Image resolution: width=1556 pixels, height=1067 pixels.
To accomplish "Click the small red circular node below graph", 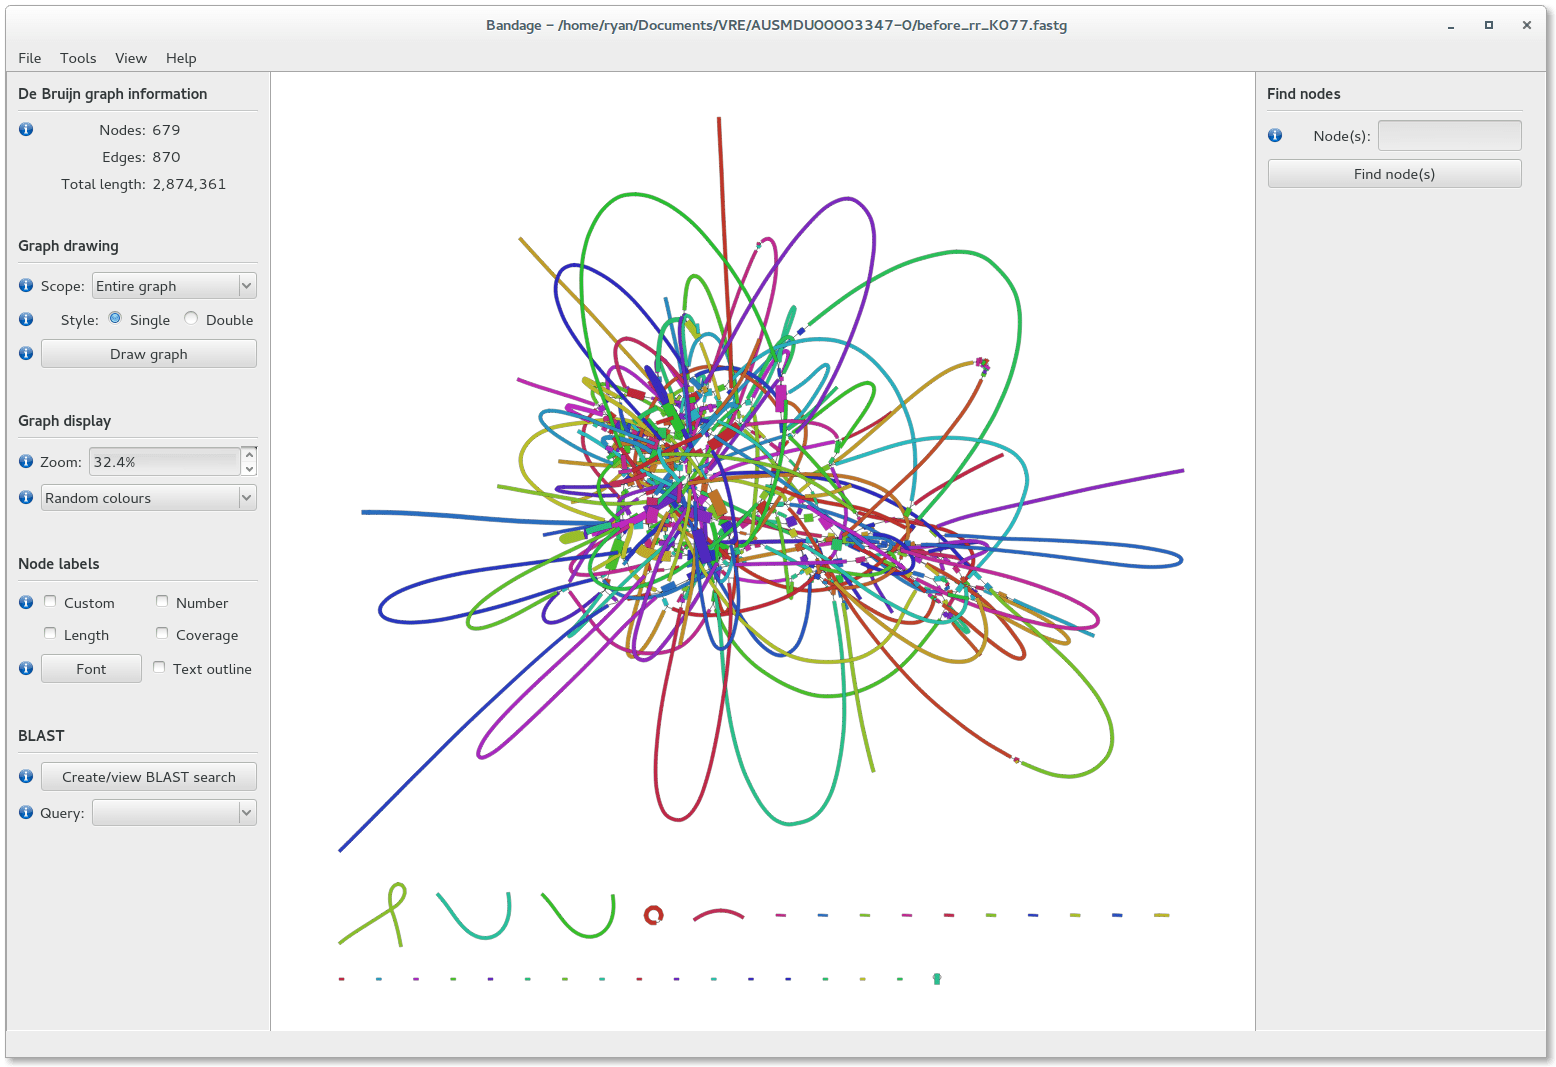I will coord(653,915).
